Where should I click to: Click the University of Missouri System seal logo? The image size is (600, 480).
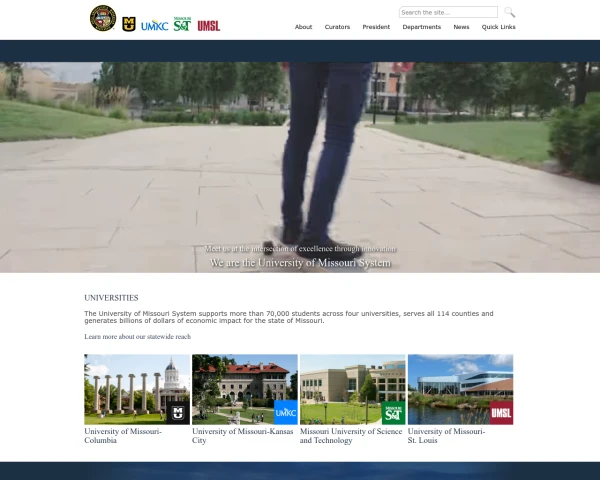click(x=103, y=18)
